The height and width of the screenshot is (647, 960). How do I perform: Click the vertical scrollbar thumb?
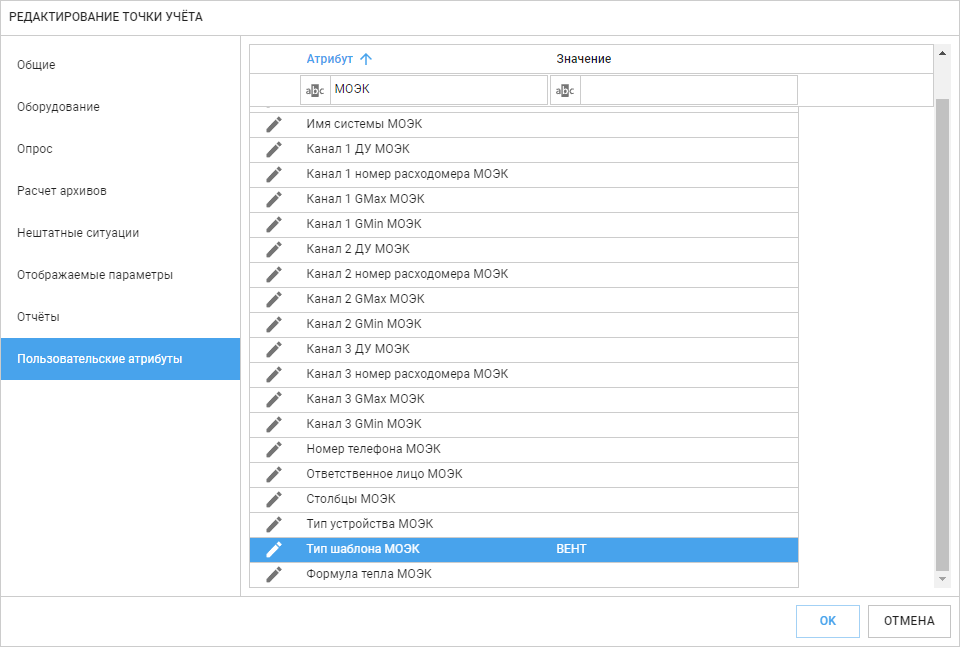942,335
